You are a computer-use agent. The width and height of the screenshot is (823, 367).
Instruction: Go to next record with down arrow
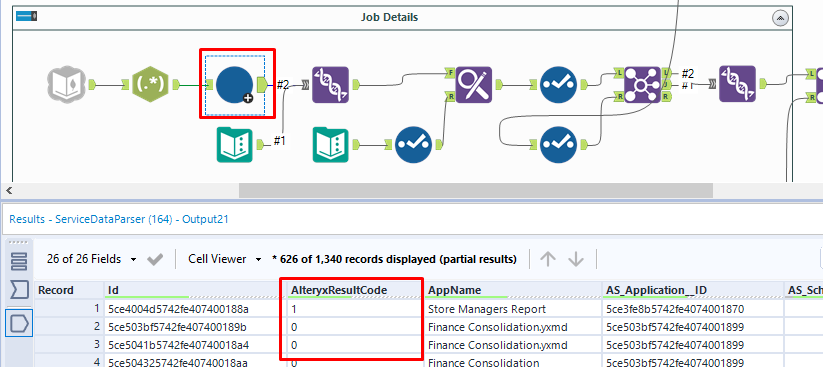pos(576,259)
